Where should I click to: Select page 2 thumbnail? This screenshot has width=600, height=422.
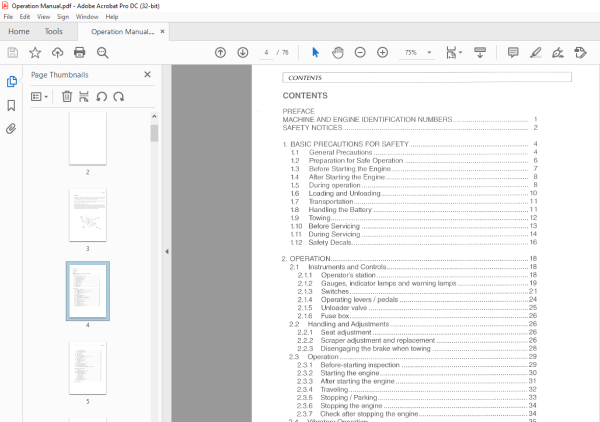(88, 138)
